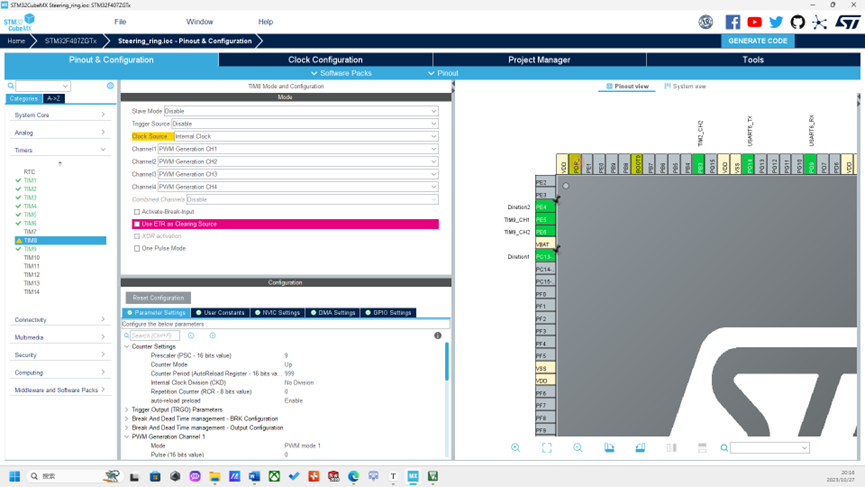Image resolution: width=865 pixels, height=487 pixels.
Task: Click the peripheral settings gear icon
Action: pos(110,85)
